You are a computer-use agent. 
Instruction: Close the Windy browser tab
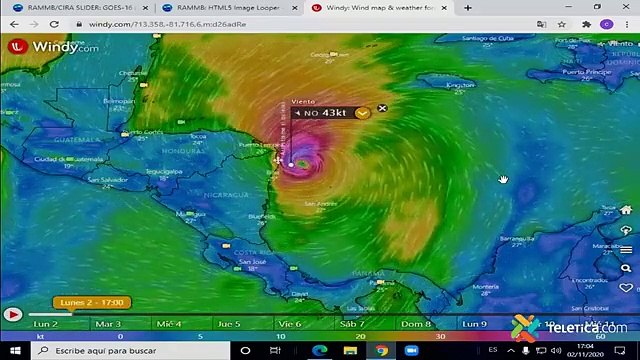pyautogui.click(x=444, y=8)
